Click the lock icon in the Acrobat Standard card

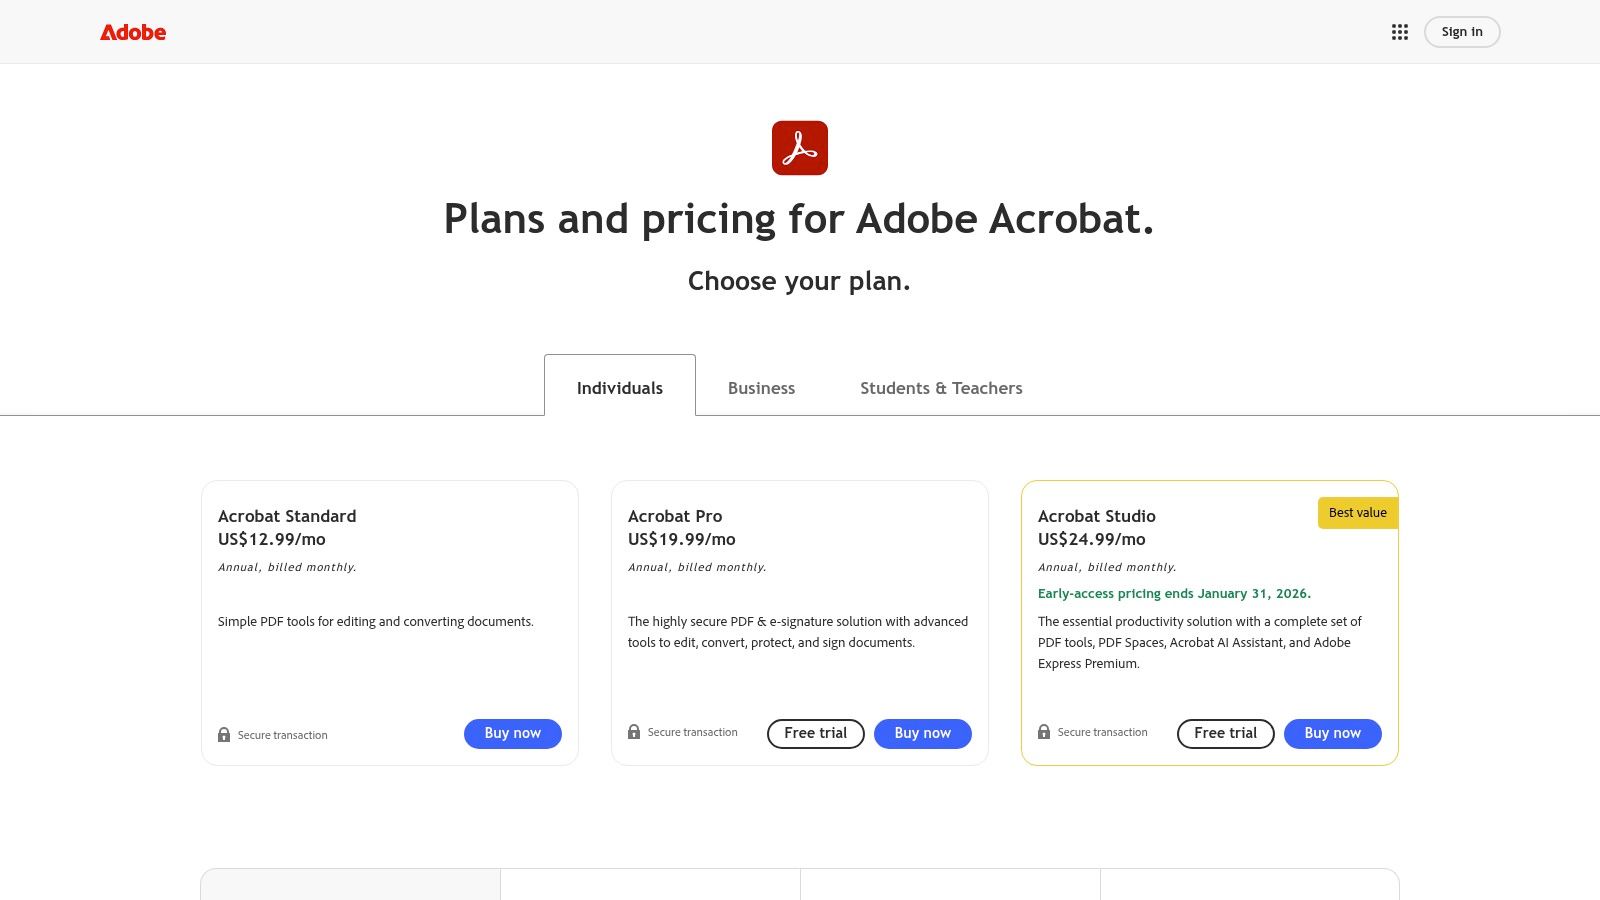click(224, 734)
